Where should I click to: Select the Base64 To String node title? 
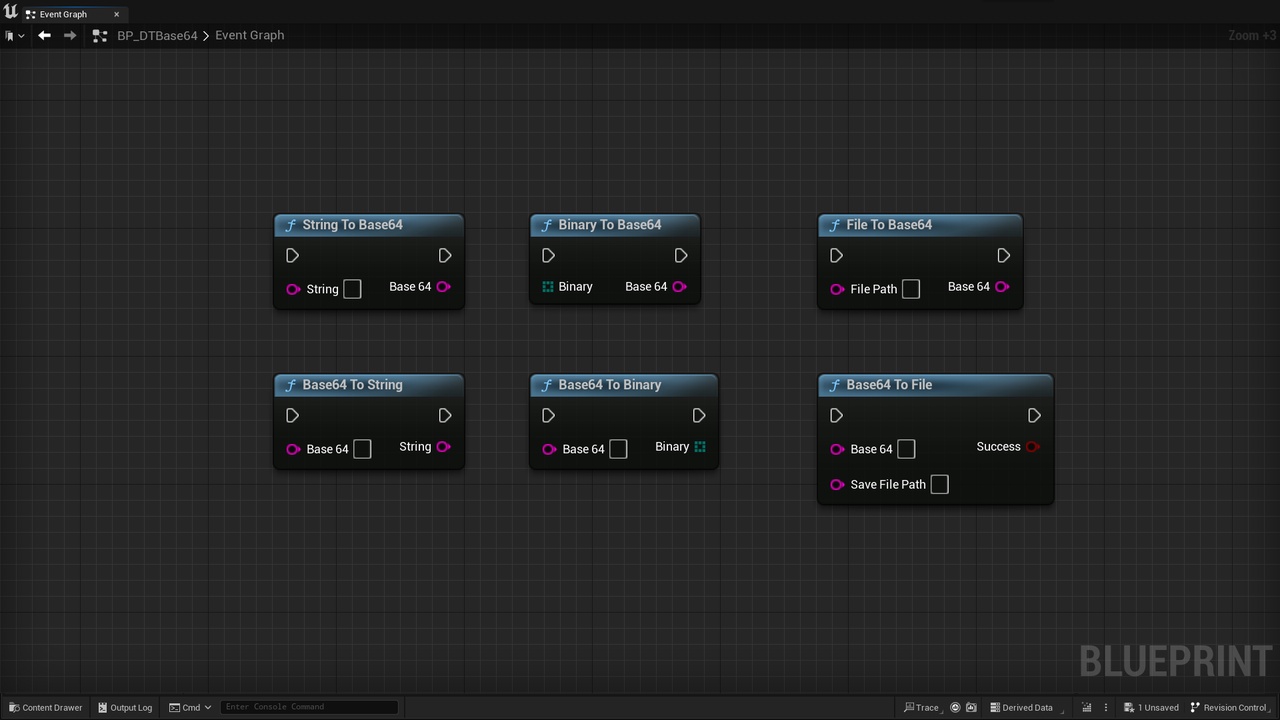(352, 385)
